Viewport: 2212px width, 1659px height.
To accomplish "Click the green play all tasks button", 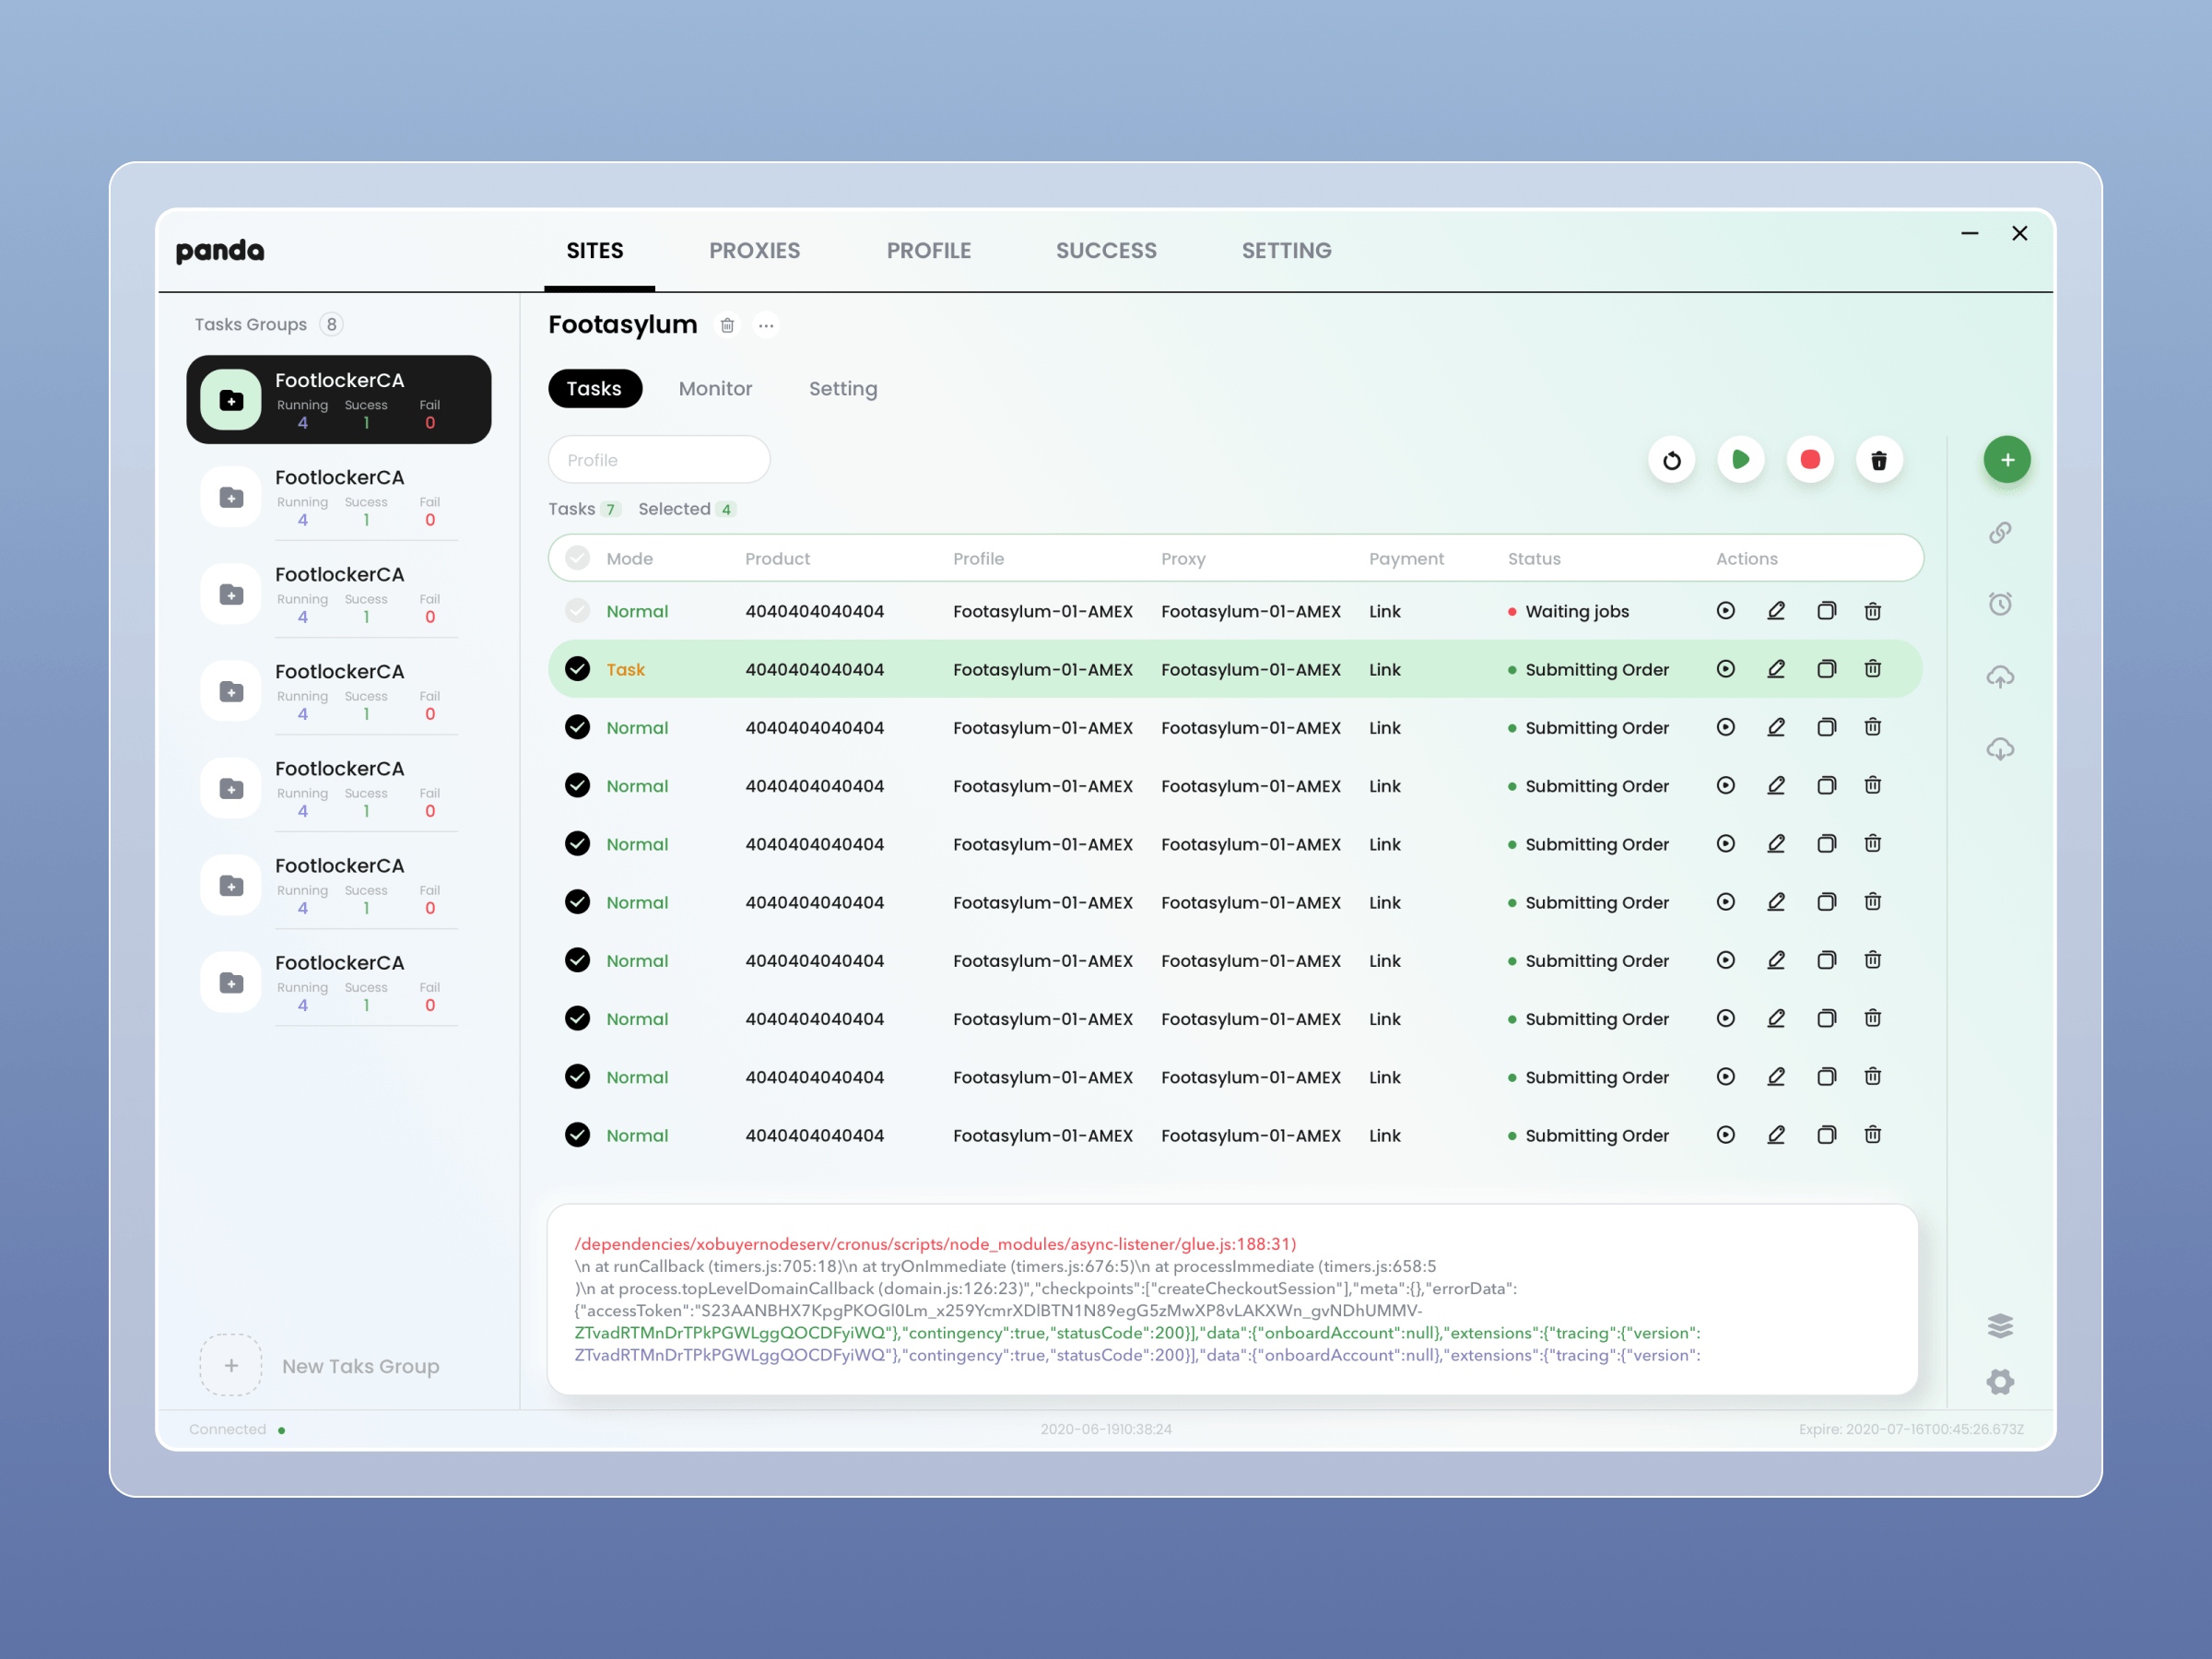I will pos(1740,460).
